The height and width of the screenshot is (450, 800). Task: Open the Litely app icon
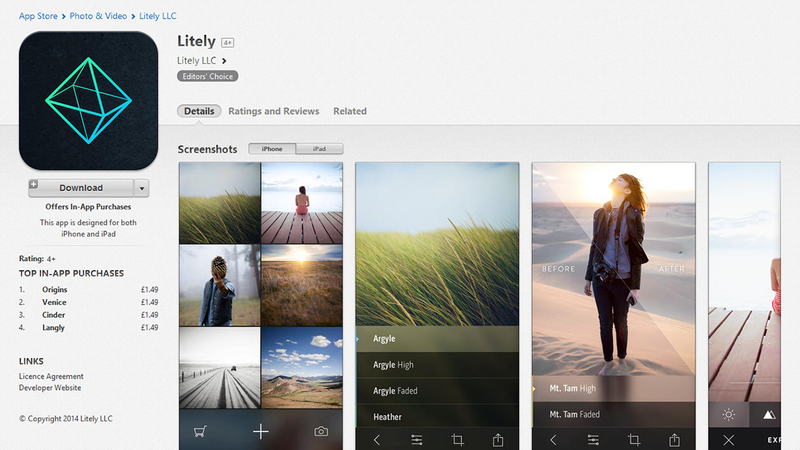[88, 101]
